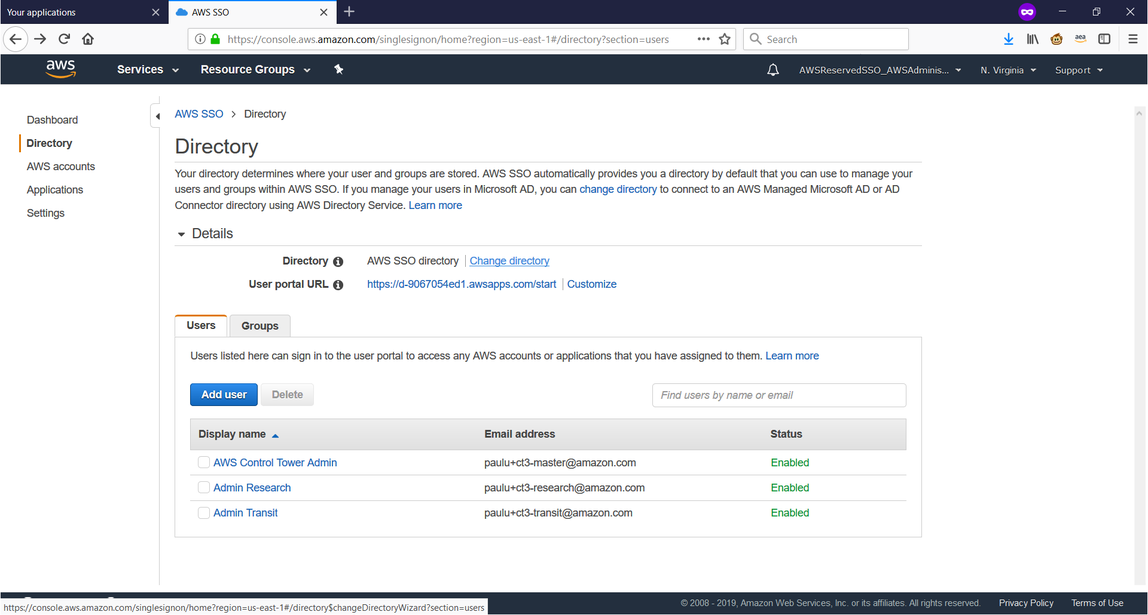Image resolution: width=1148 pixels, height=615 pixels.
Task: Open a new browser tab with plus
Action: 349,12
